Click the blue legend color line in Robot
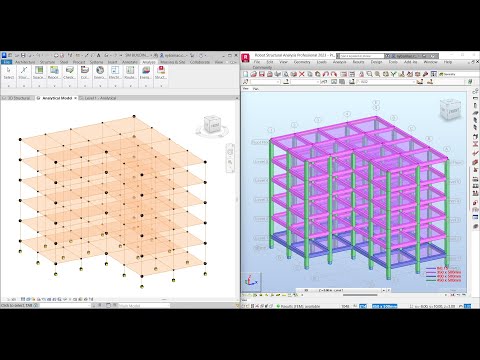The width and height of the screenshot is (480, 360). 431,276
